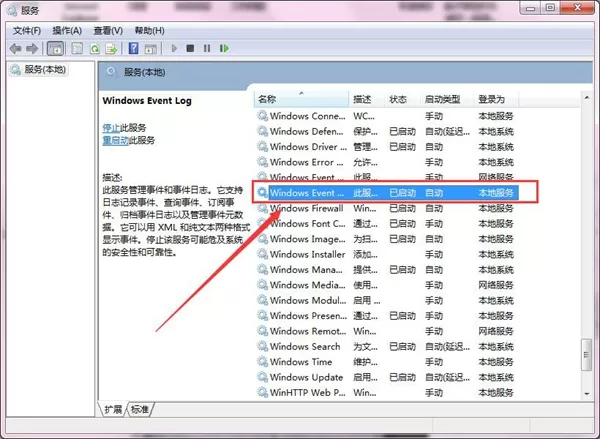This screenshot has height=439, width=600.
Task: Minimize the 服务 window
Action: pos(530,8)
